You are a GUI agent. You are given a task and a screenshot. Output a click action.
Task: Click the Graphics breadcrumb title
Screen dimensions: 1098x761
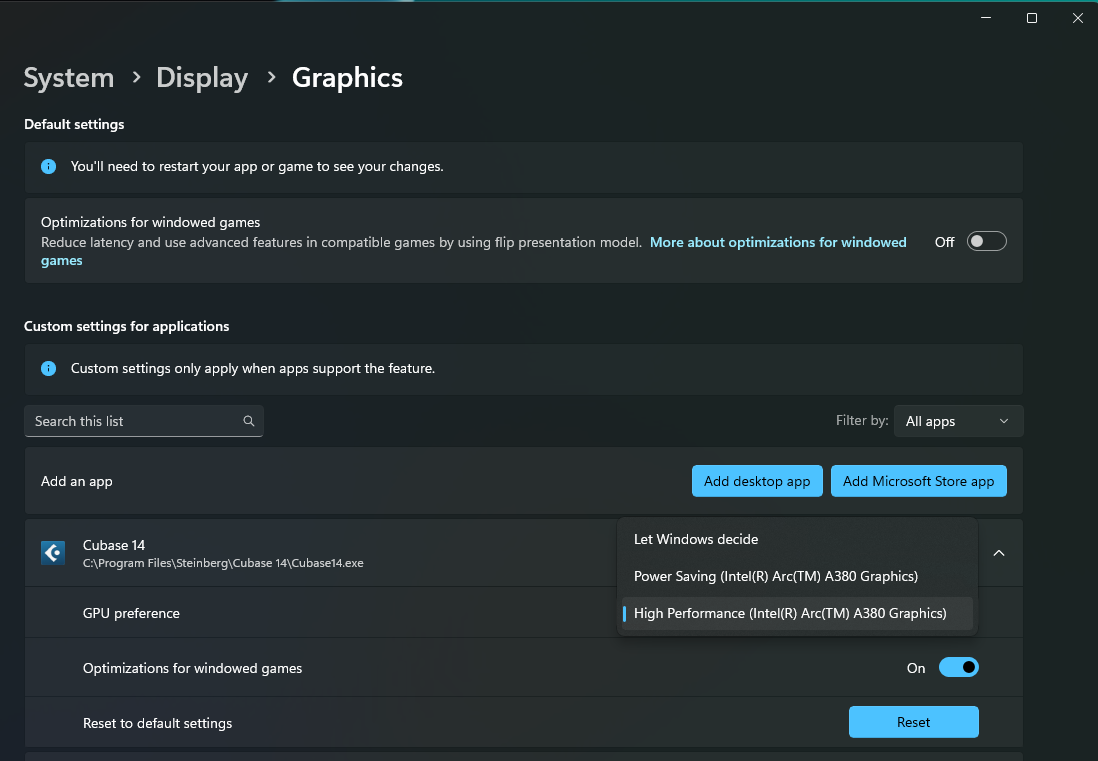click(347, 78)
